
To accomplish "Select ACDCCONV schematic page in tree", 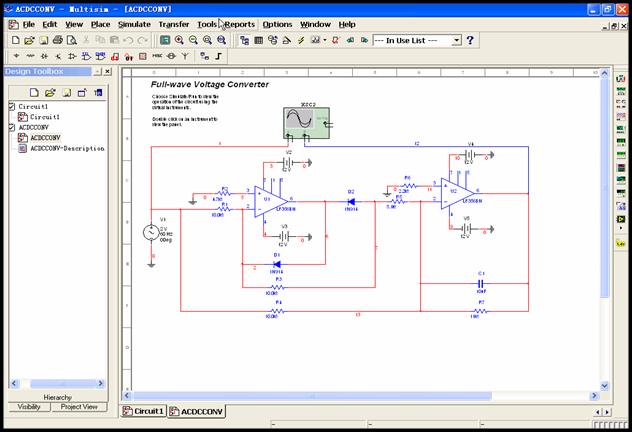I will coord(46,138).
